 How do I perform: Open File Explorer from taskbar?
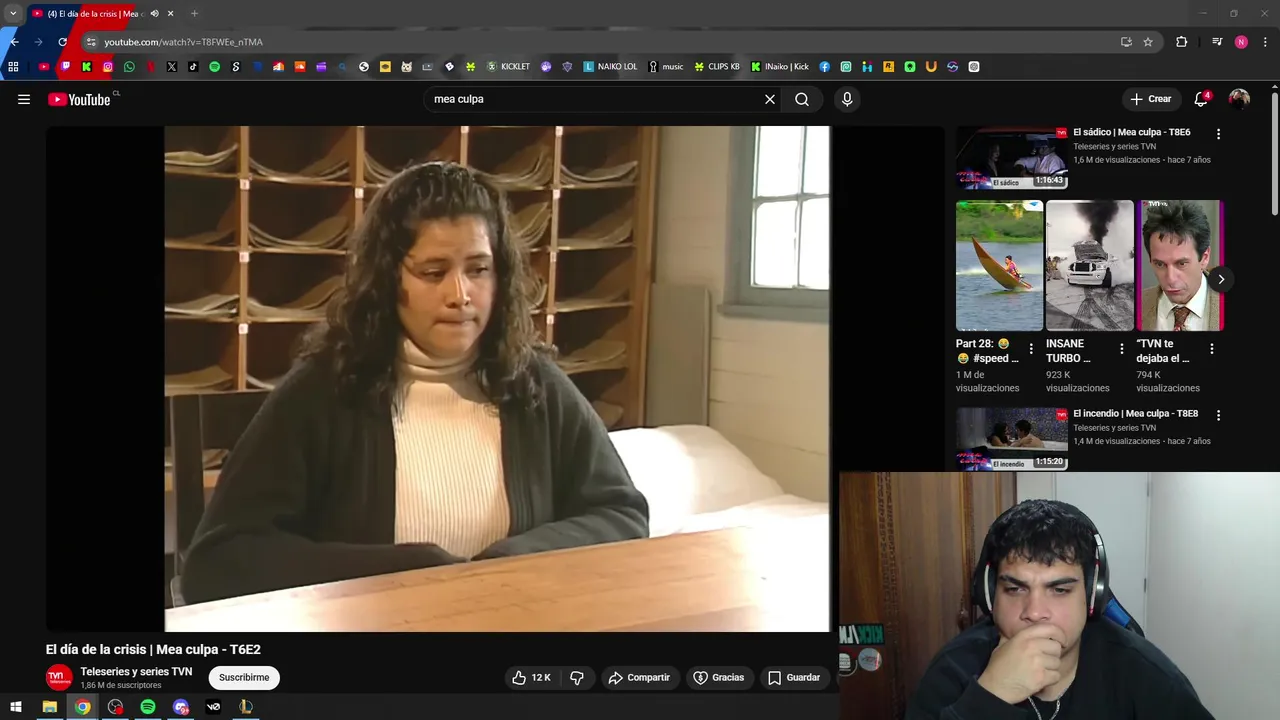(x=49, y=707)
